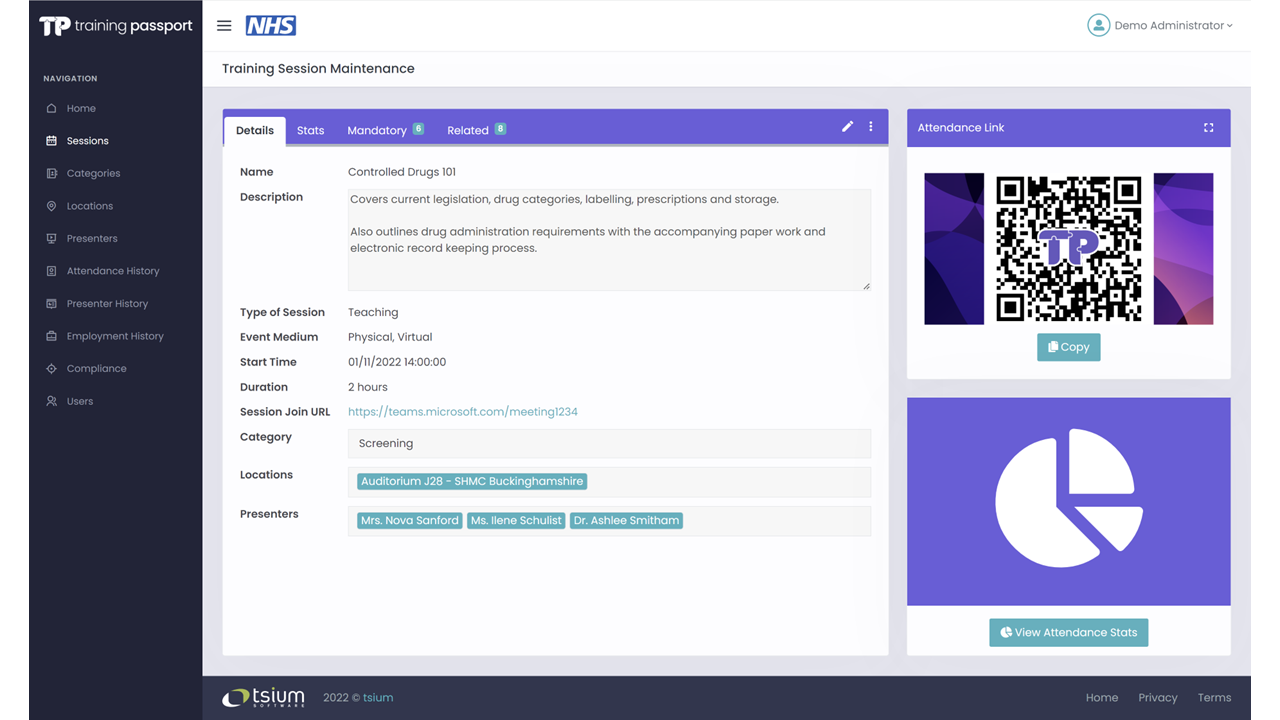1280x720 pixels.
Task: Click inside the Description text area
Action: [x=610, y=240]
